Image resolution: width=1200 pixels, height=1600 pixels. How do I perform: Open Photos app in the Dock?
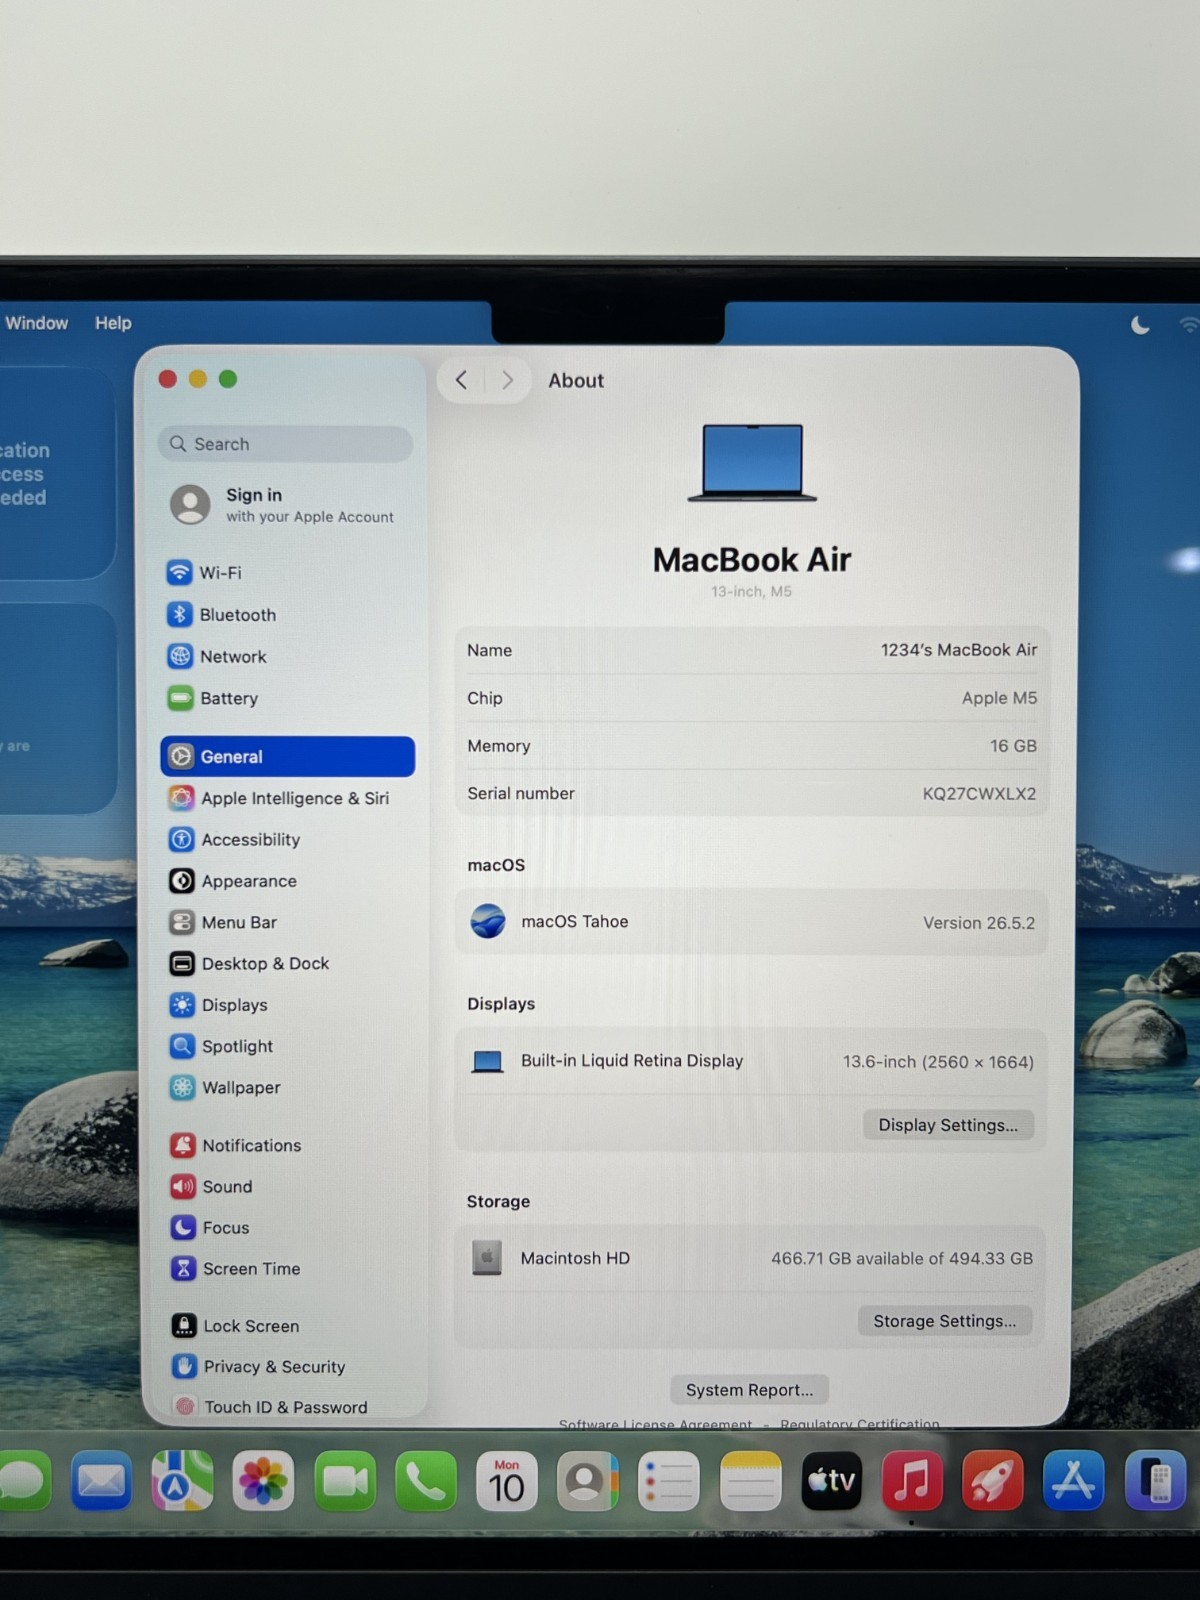click(x=263, y=1480)
